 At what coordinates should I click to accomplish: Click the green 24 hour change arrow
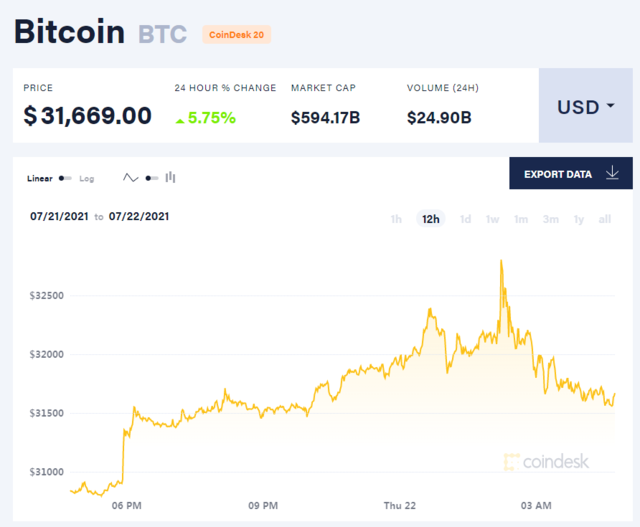180,119
